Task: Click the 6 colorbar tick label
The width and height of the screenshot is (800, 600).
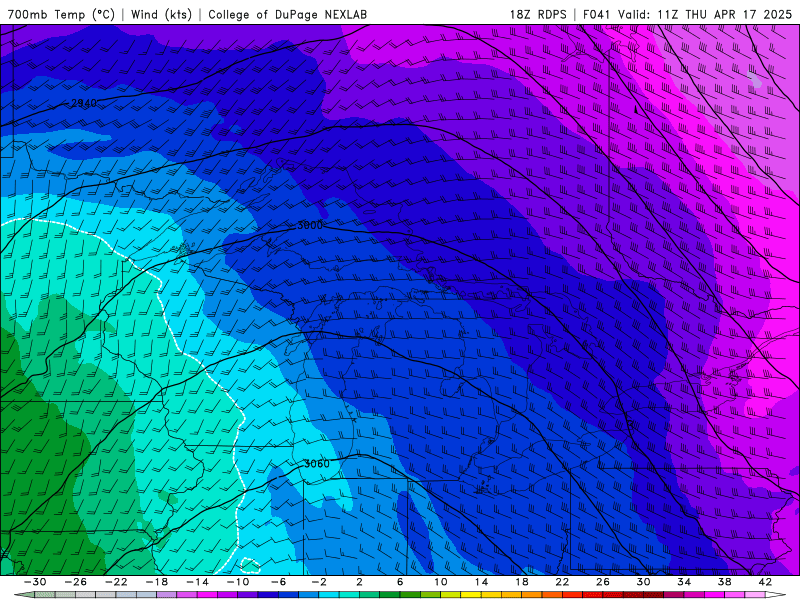Action: click(400, 582)
